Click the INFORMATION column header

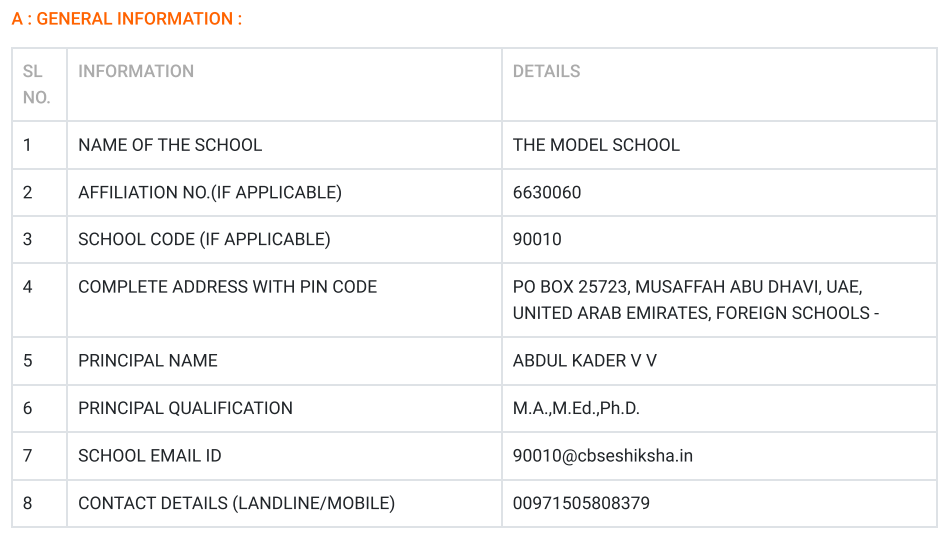tap(136, 72)
